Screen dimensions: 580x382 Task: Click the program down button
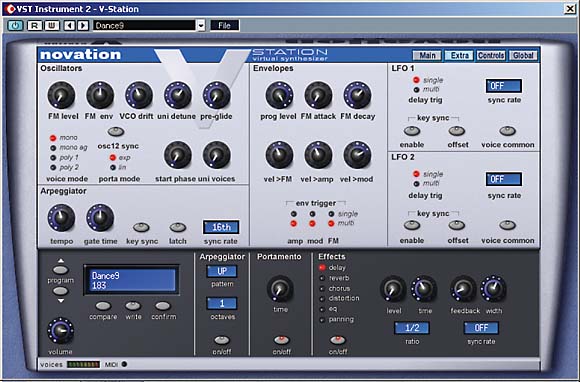click(61, 291)
